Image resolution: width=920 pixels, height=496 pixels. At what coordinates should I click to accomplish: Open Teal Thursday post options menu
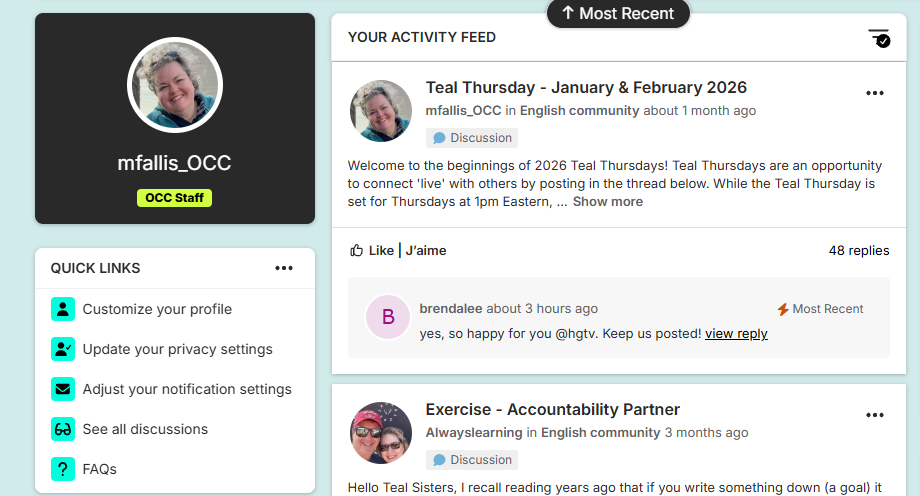(875, 93)
